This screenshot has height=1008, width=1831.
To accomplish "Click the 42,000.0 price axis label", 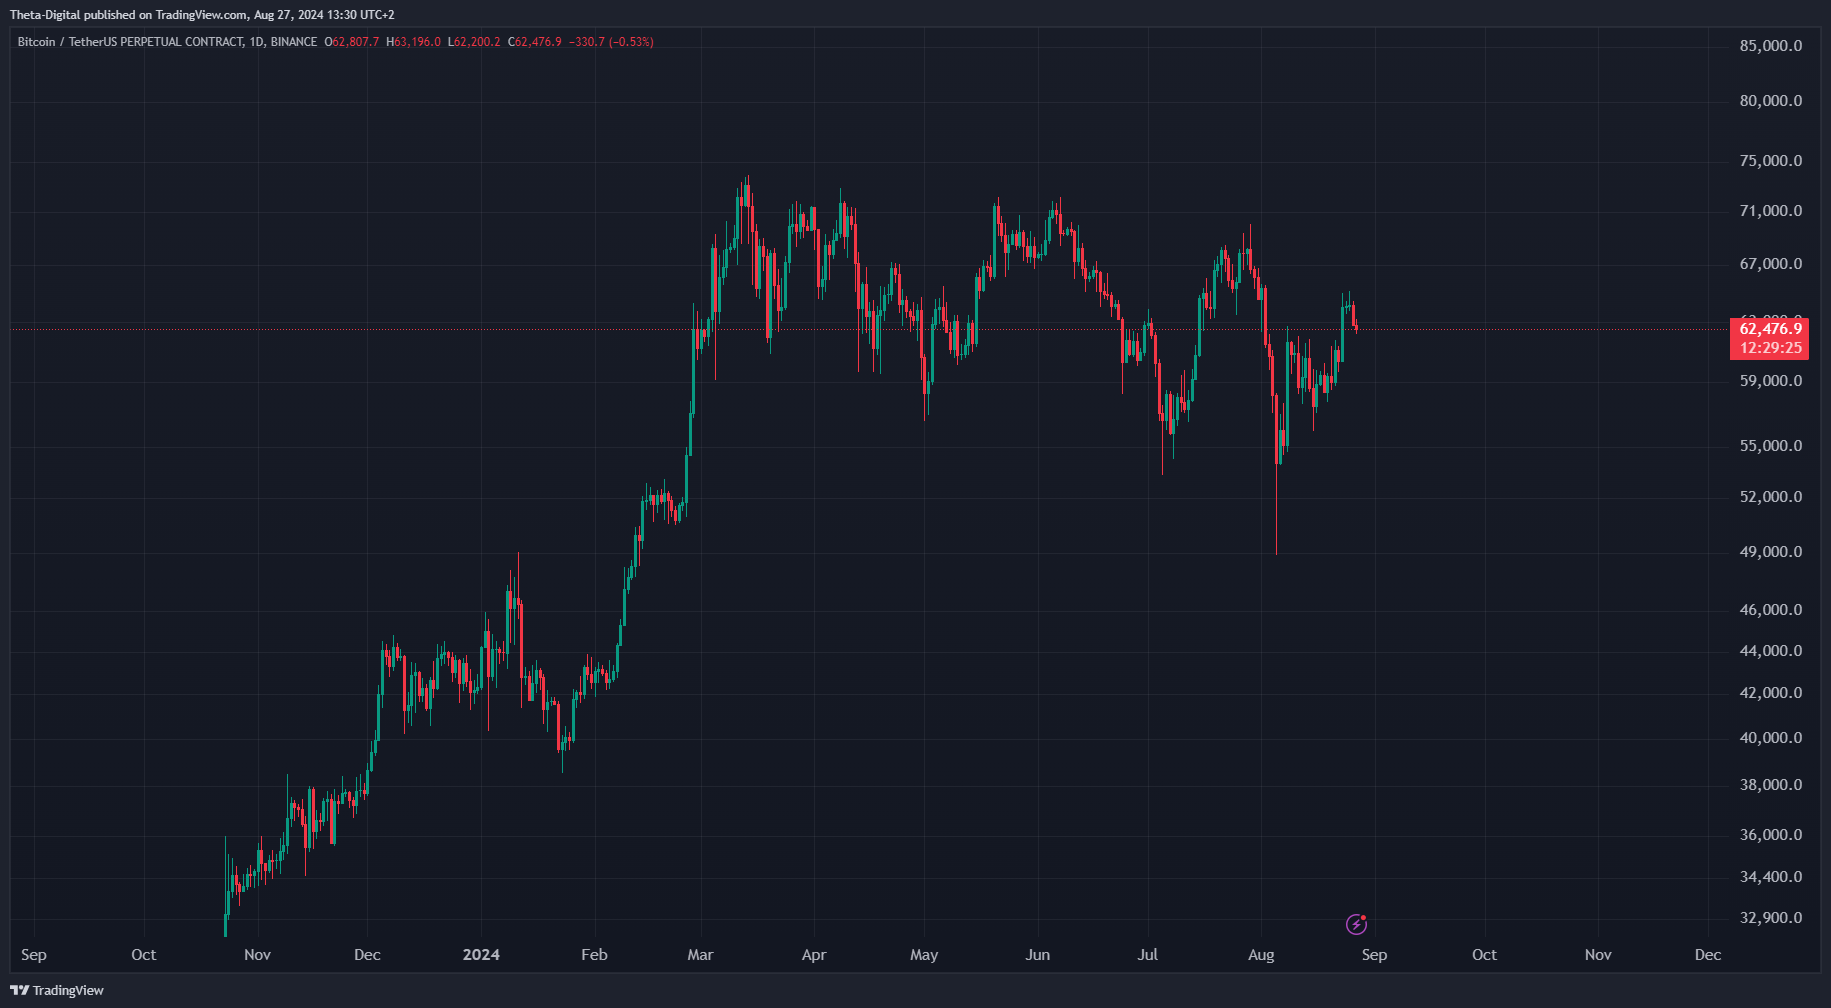I will [1771, 693].
